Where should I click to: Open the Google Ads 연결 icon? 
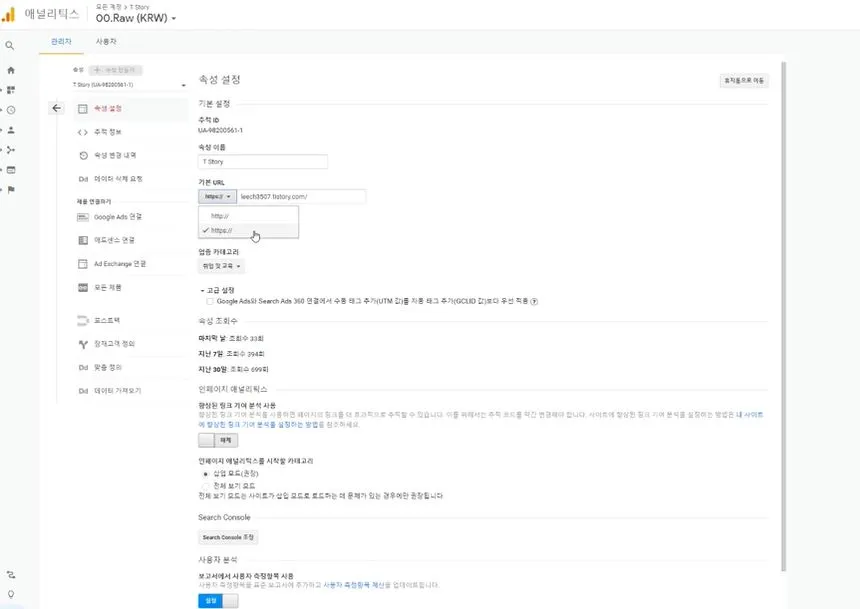83,217
